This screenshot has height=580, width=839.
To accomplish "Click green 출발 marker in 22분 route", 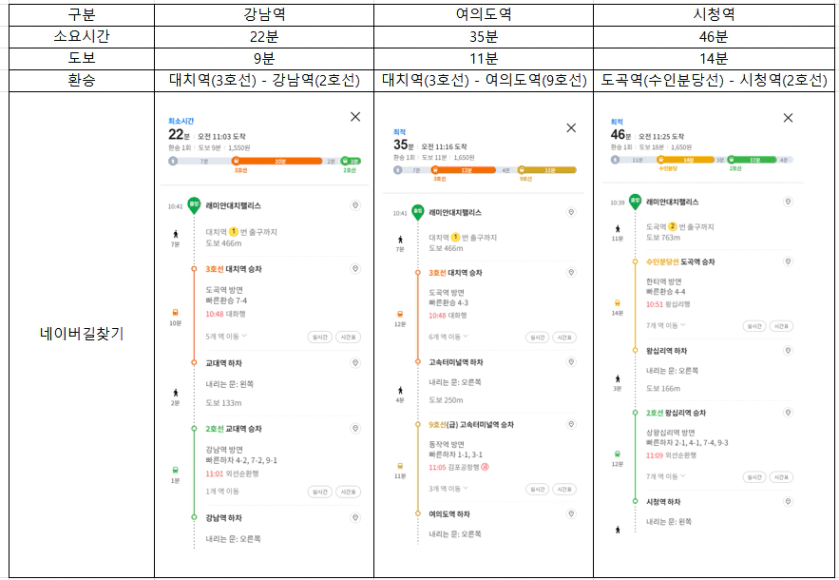I will point(194,205).
